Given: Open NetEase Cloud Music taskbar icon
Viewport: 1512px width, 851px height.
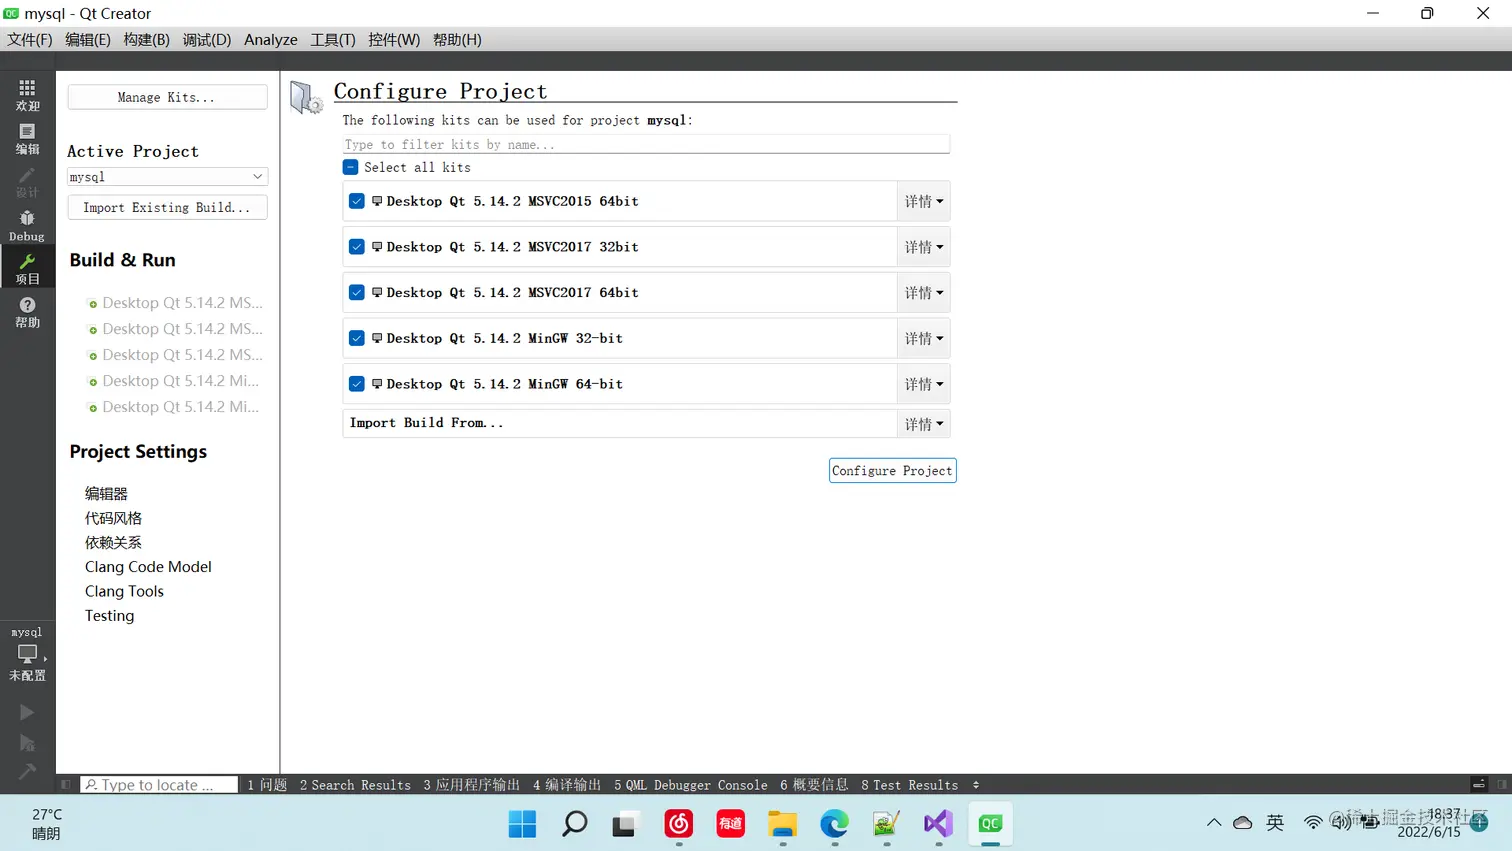Looking at the screenshot, I should click(679, 824).
